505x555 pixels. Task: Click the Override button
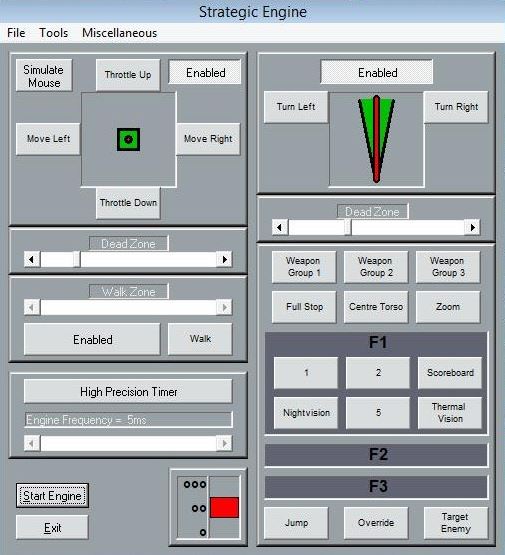376,523
